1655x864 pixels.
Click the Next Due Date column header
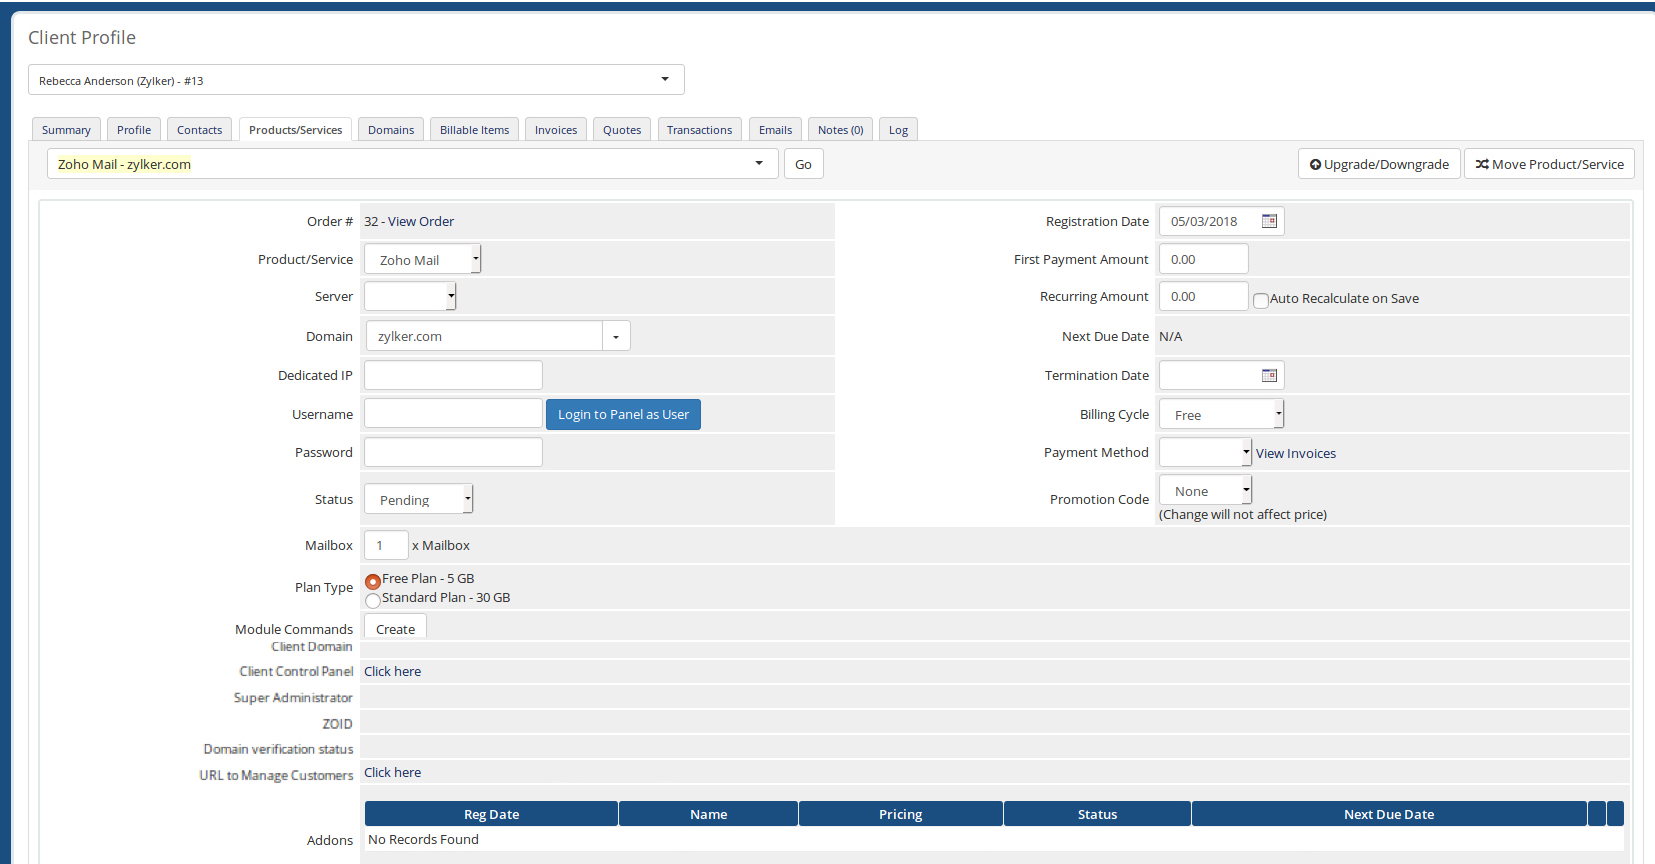(x=1389, y=814)
